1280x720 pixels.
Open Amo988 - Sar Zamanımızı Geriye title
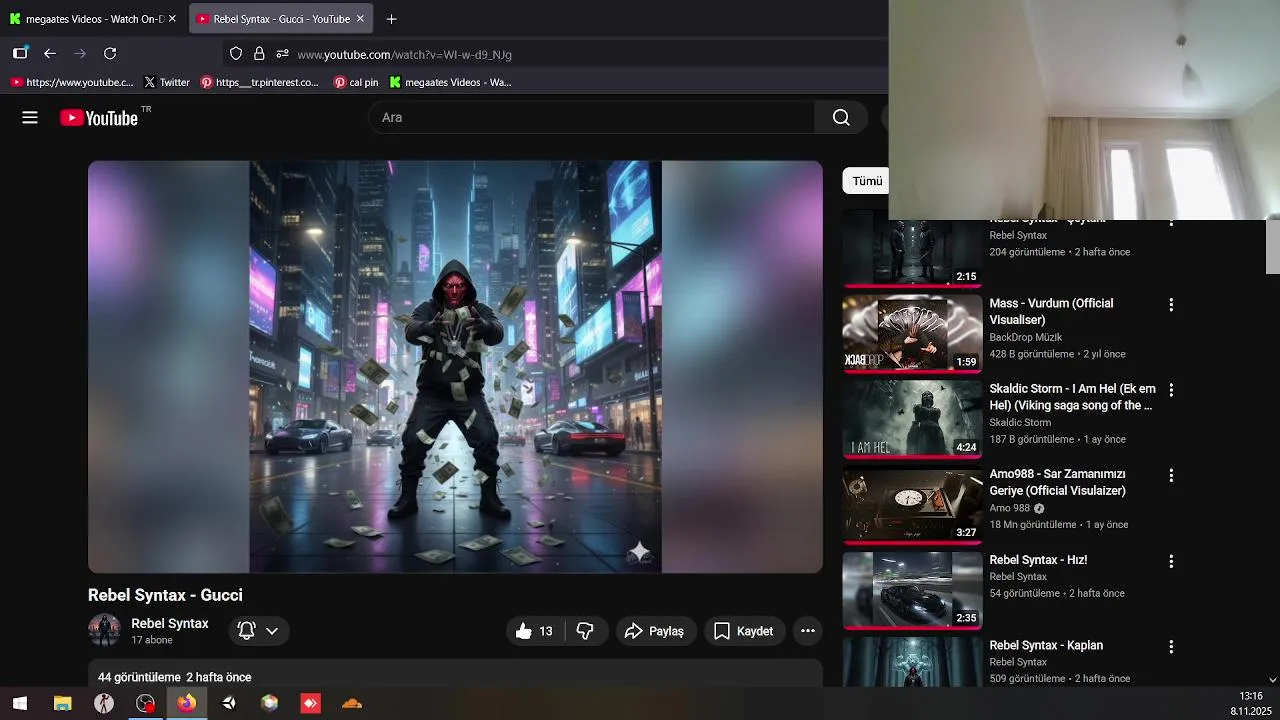(x=1057, y=482)
